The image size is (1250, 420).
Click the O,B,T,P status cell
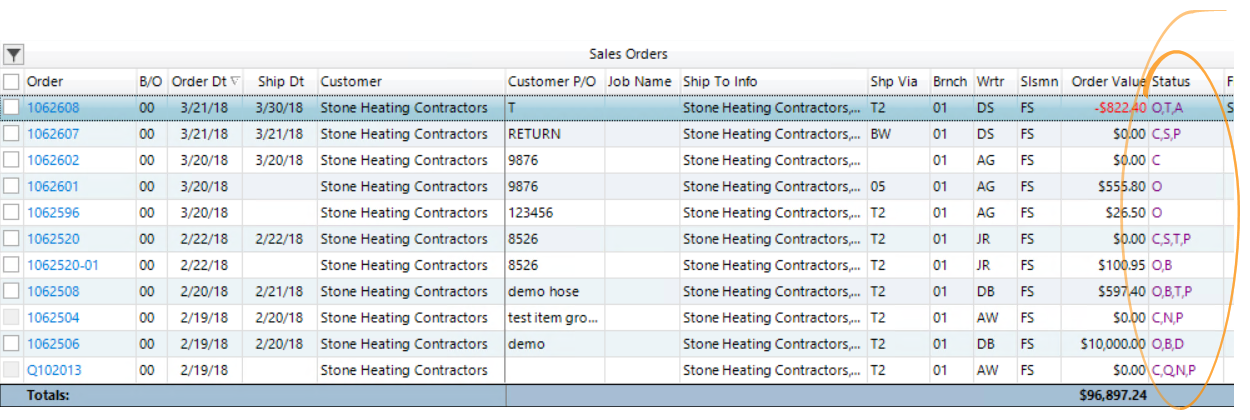tap(1172, 291)
